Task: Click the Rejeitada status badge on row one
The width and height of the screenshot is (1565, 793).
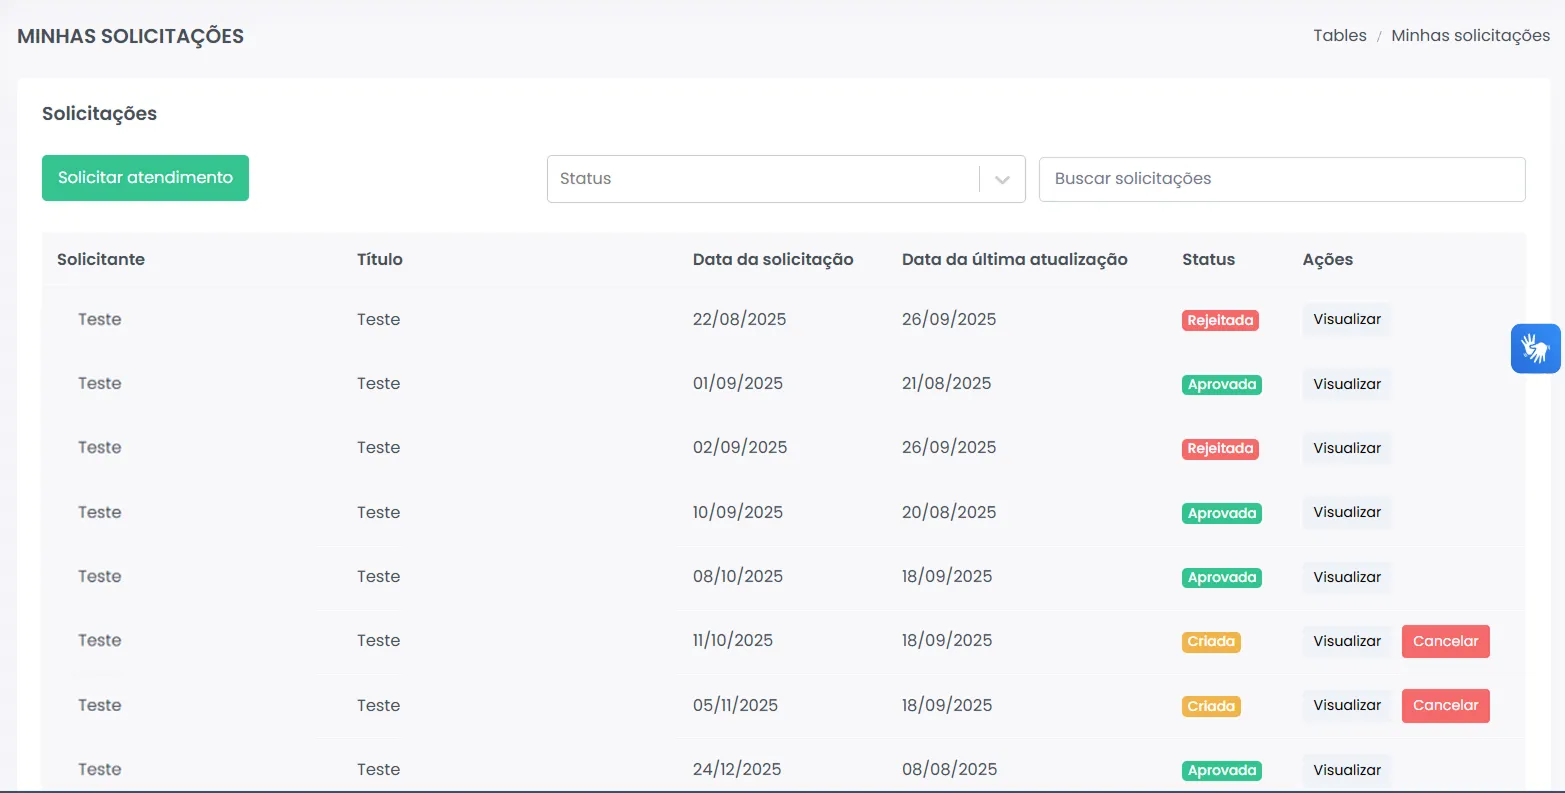Action: click(x=1220, y=320)
